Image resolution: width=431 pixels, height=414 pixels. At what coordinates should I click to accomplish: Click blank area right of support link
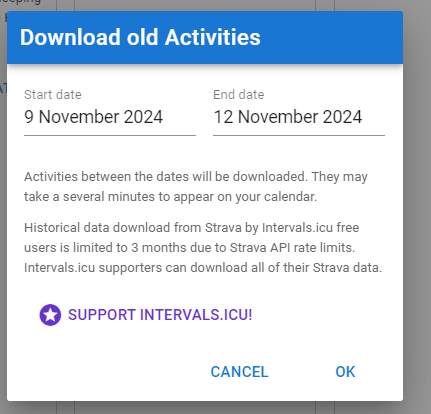(320, 315)
